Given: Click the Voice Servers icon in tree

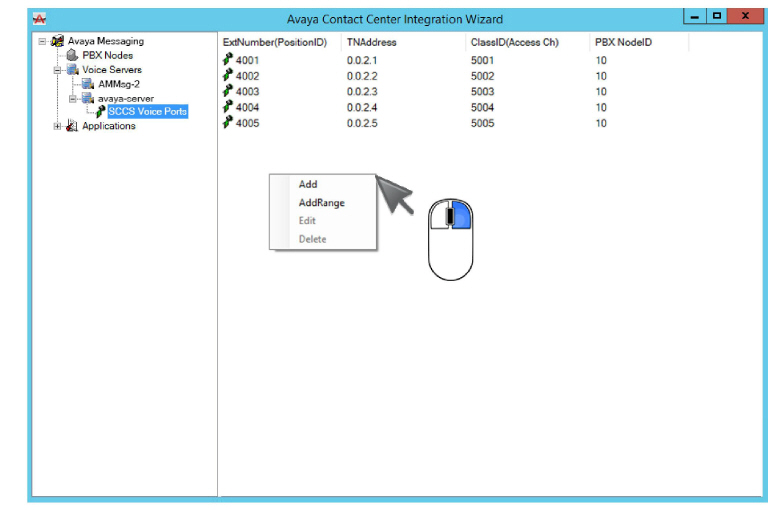Looking at the screenshot, I should 72,70.
